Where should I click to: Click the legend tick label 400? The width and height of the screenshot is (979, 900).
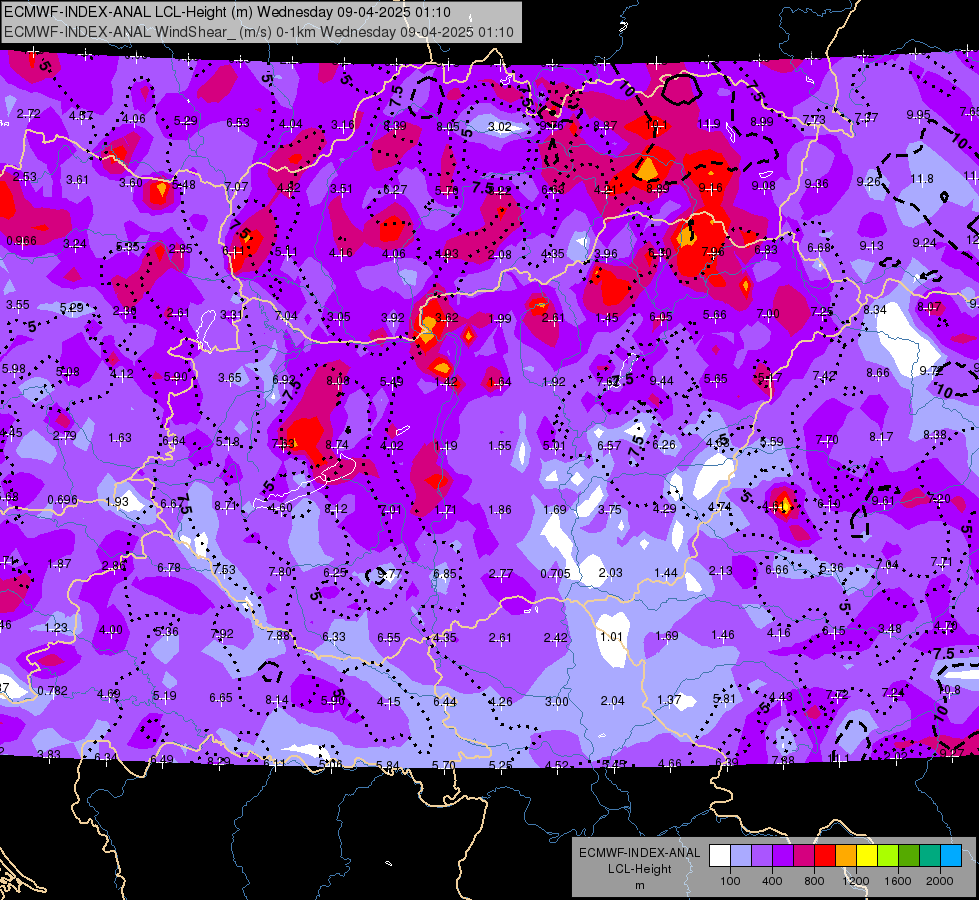(x=772, y=881)
